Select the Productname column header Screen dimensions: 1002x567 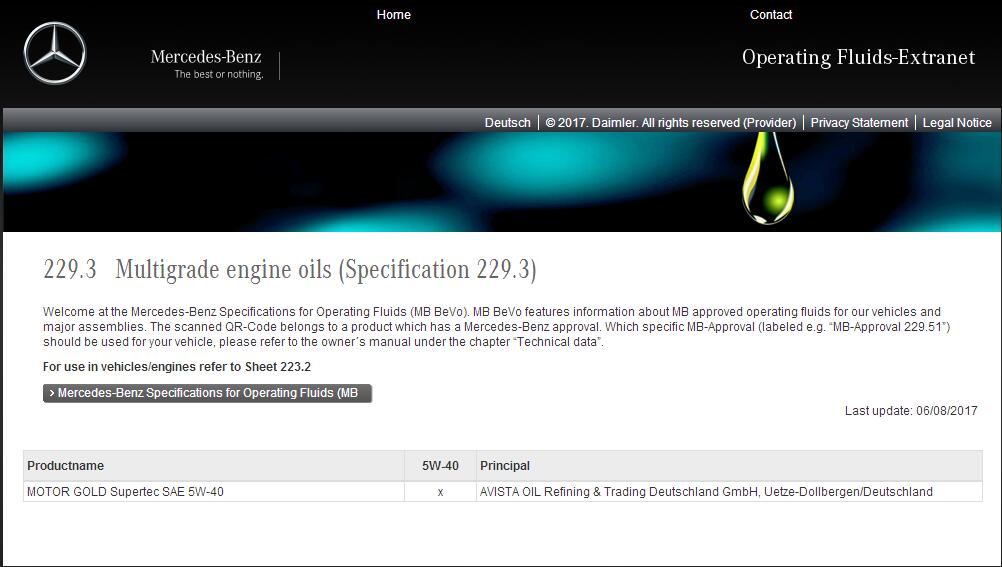point(213,466)
